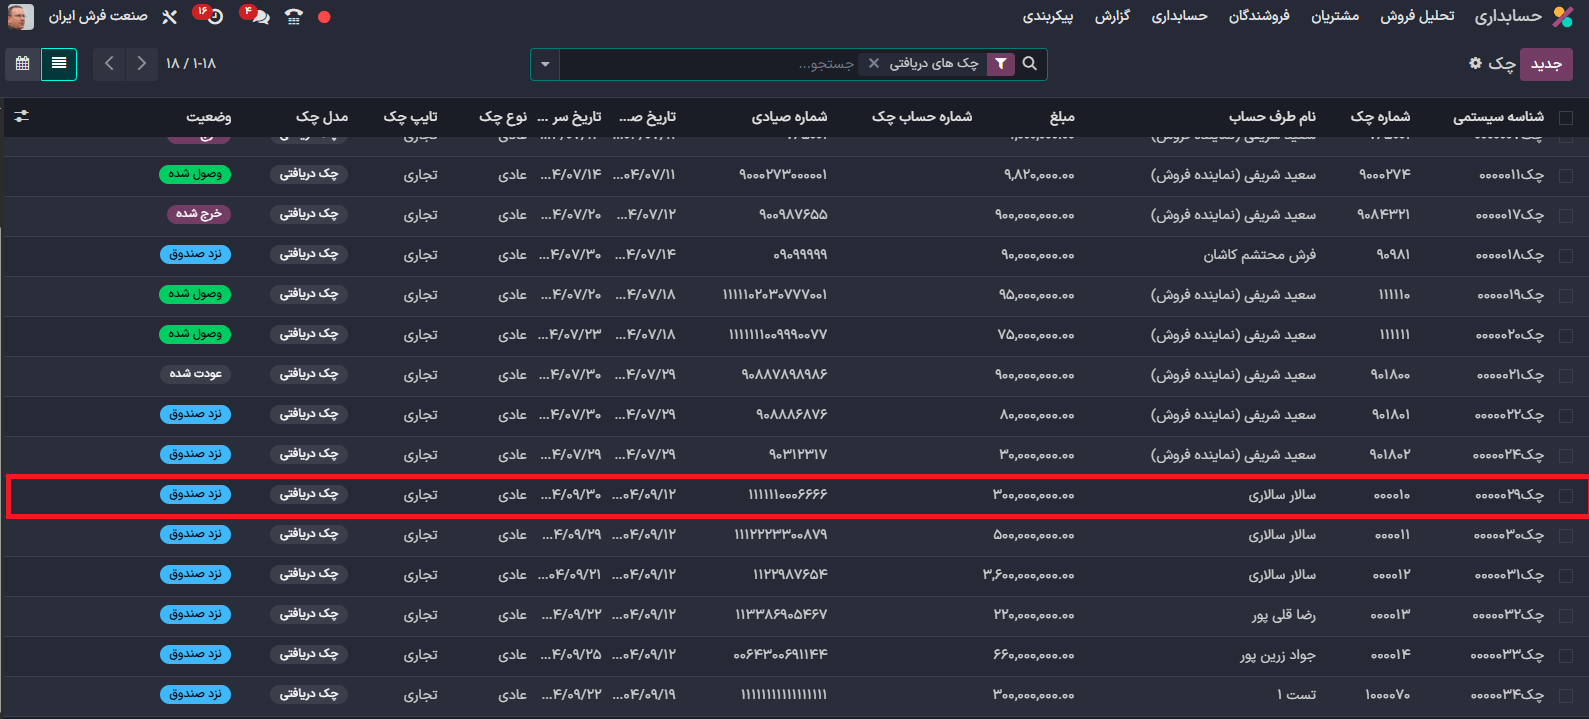Viewport: 1589px width, 719px height.
Task: Switch to the calendar view
Action: (x=22, y=64)
